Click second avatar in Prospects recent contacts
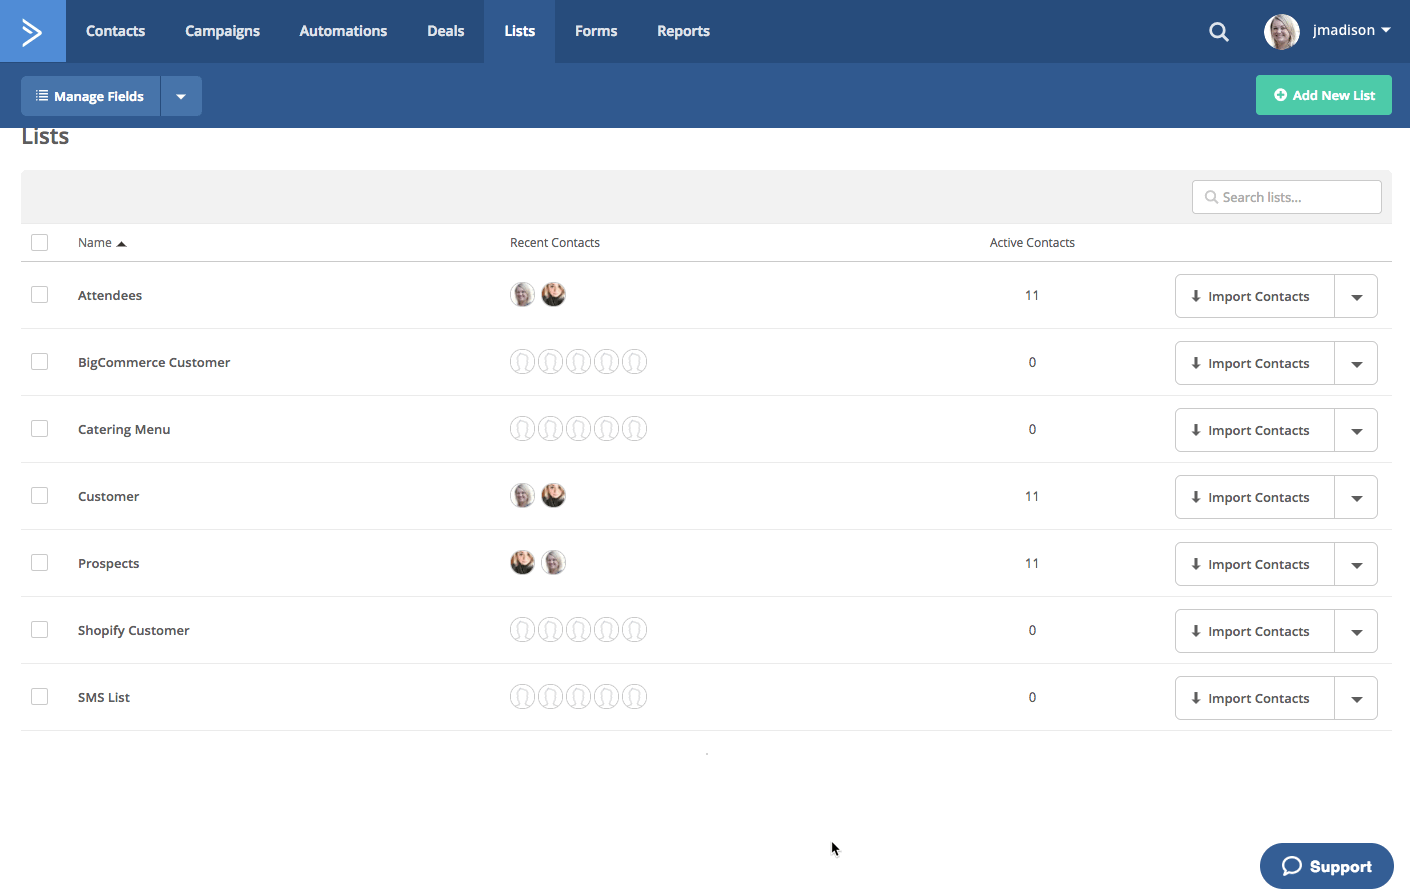The height and width of the screenshot is (896, 1410). point(553,563)
